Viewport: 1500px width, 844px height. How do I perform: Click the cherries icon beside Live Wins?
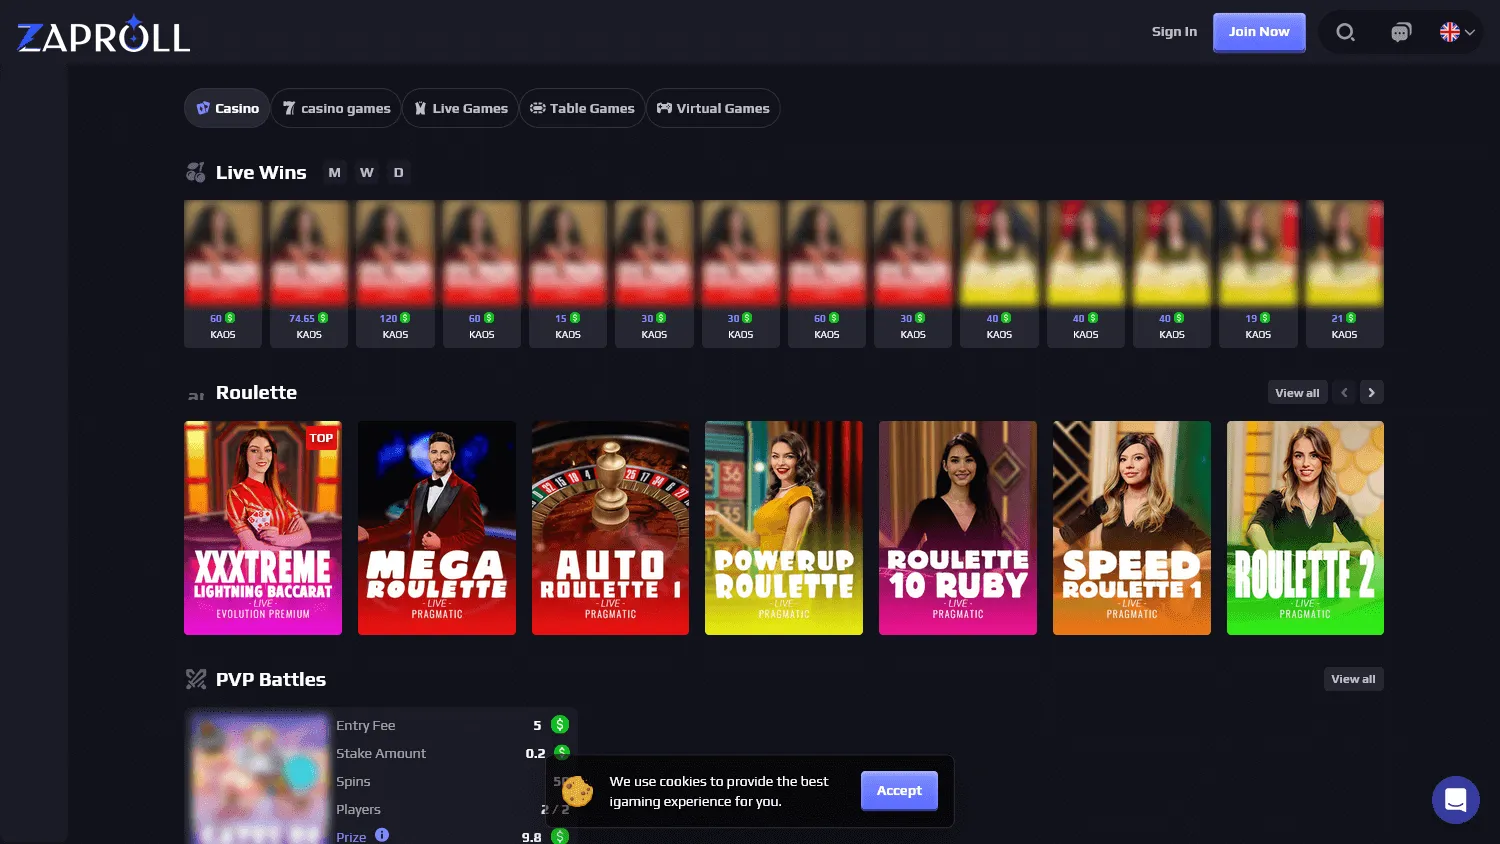pos(196,172)
